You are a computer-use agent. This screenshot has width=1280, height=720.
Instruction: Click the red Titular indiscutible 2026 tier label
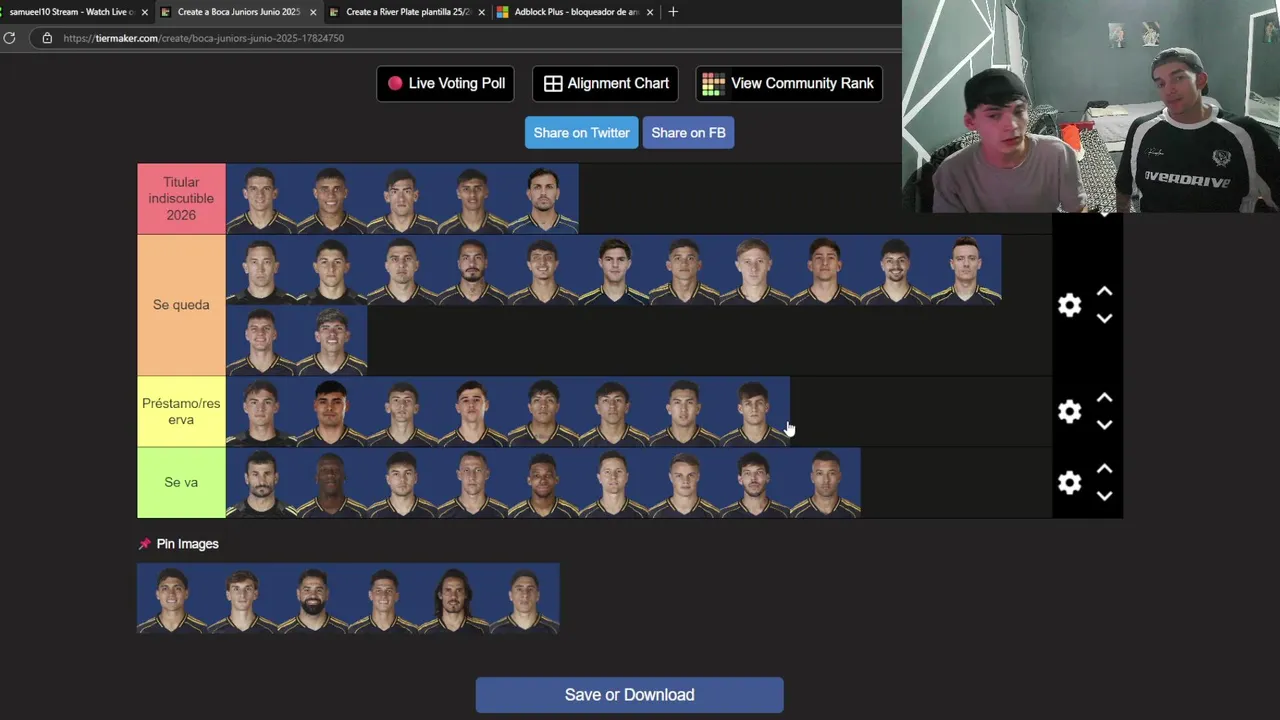(181, 199)
